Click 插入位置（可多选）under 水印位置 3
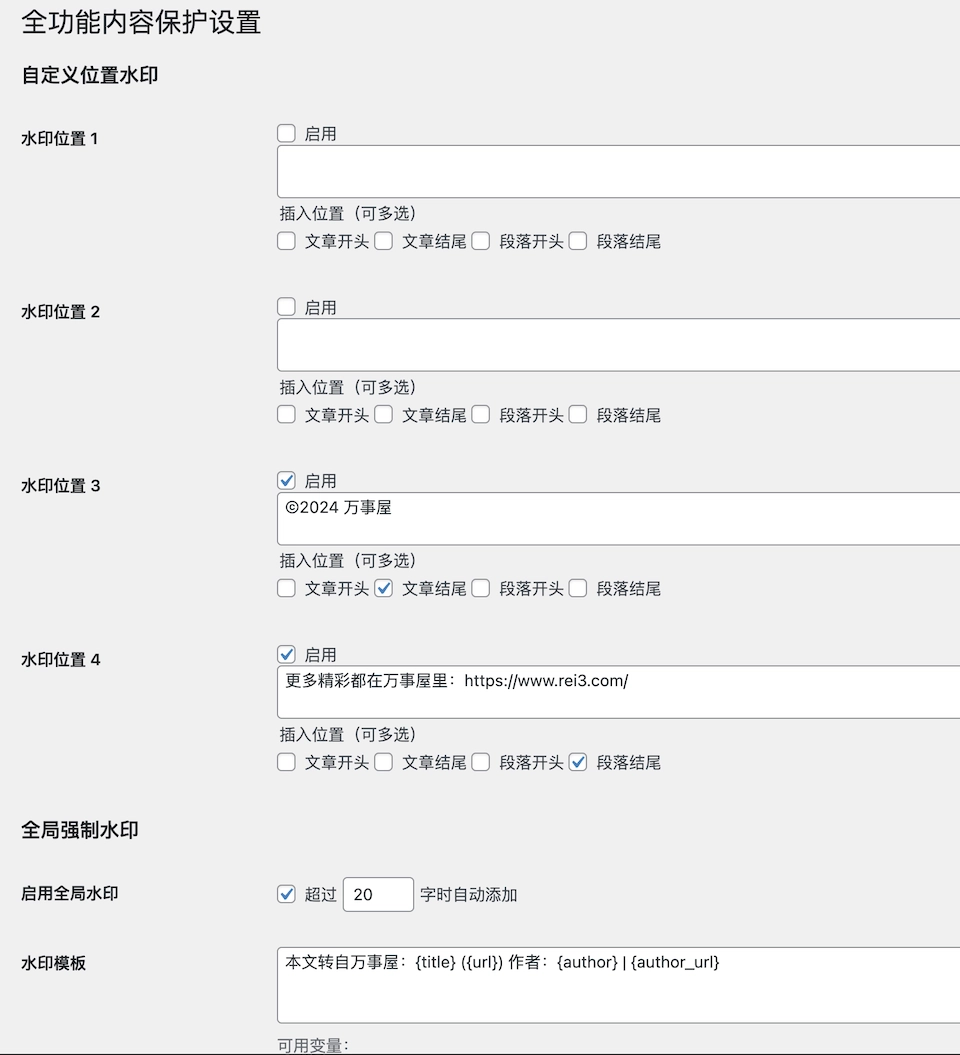The image size is (960, 1055). tap(348, 560)
